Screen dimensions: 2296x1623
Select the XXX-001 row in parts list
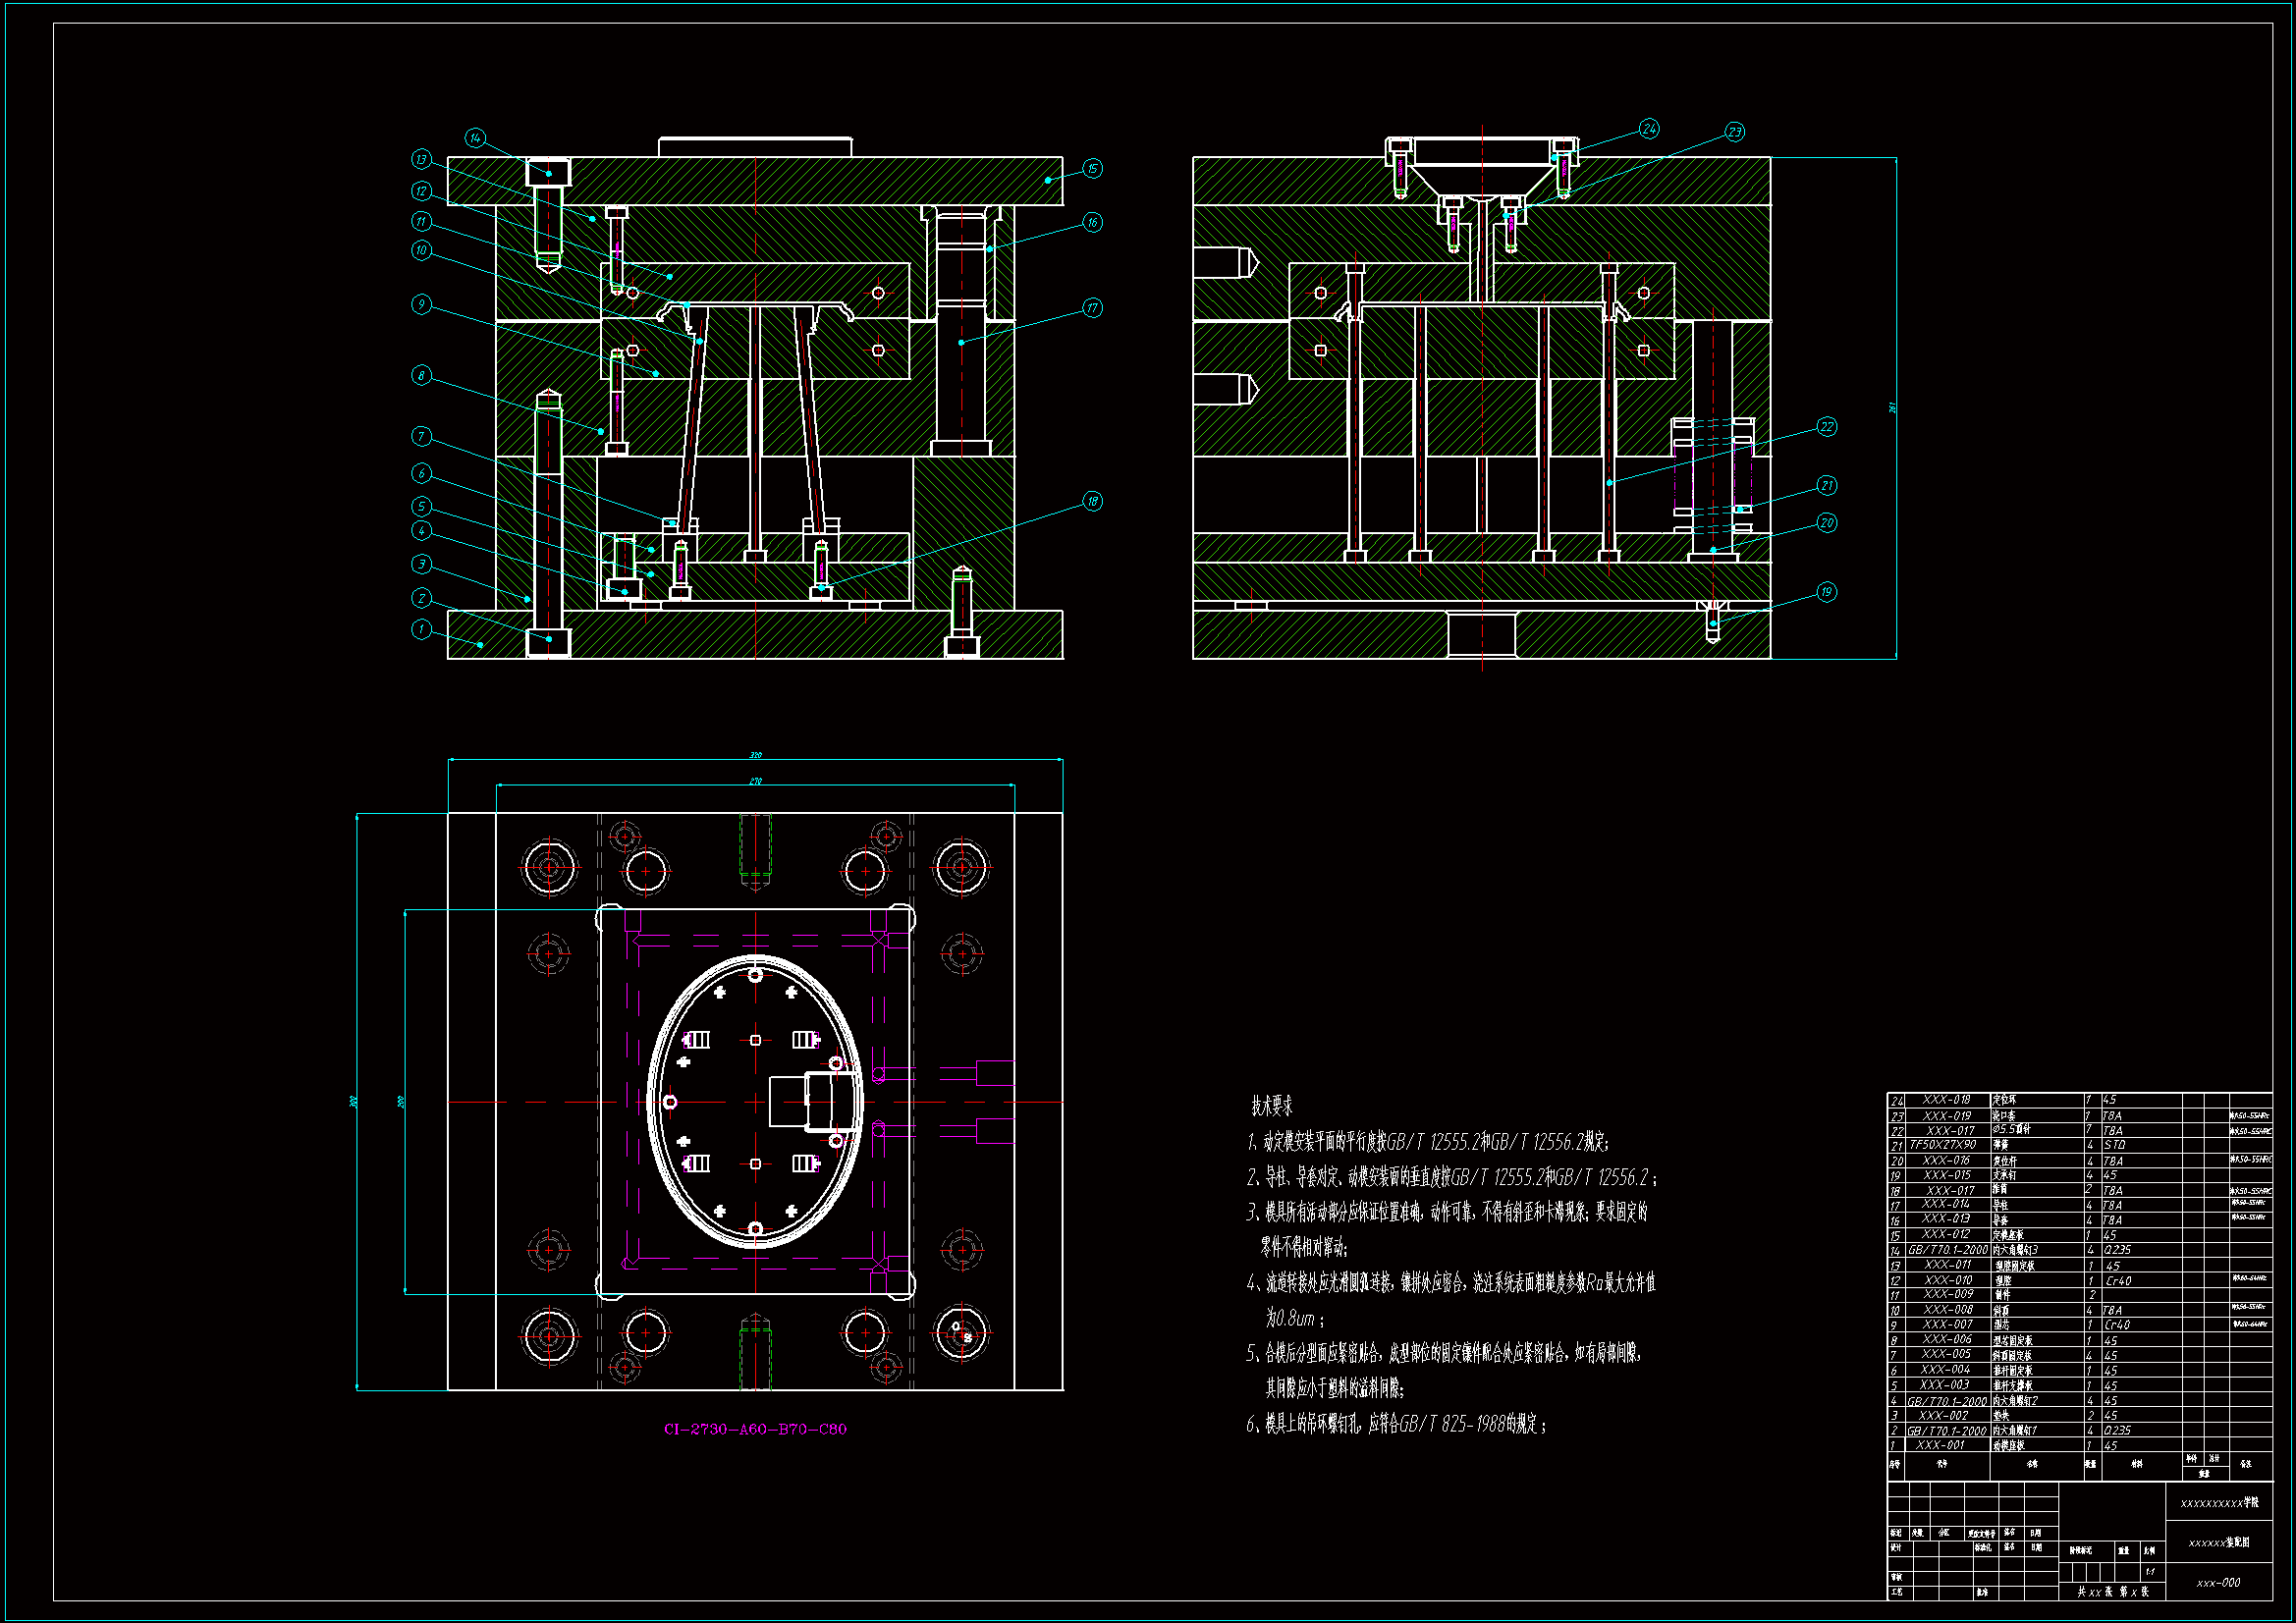pos(1940,1445)
